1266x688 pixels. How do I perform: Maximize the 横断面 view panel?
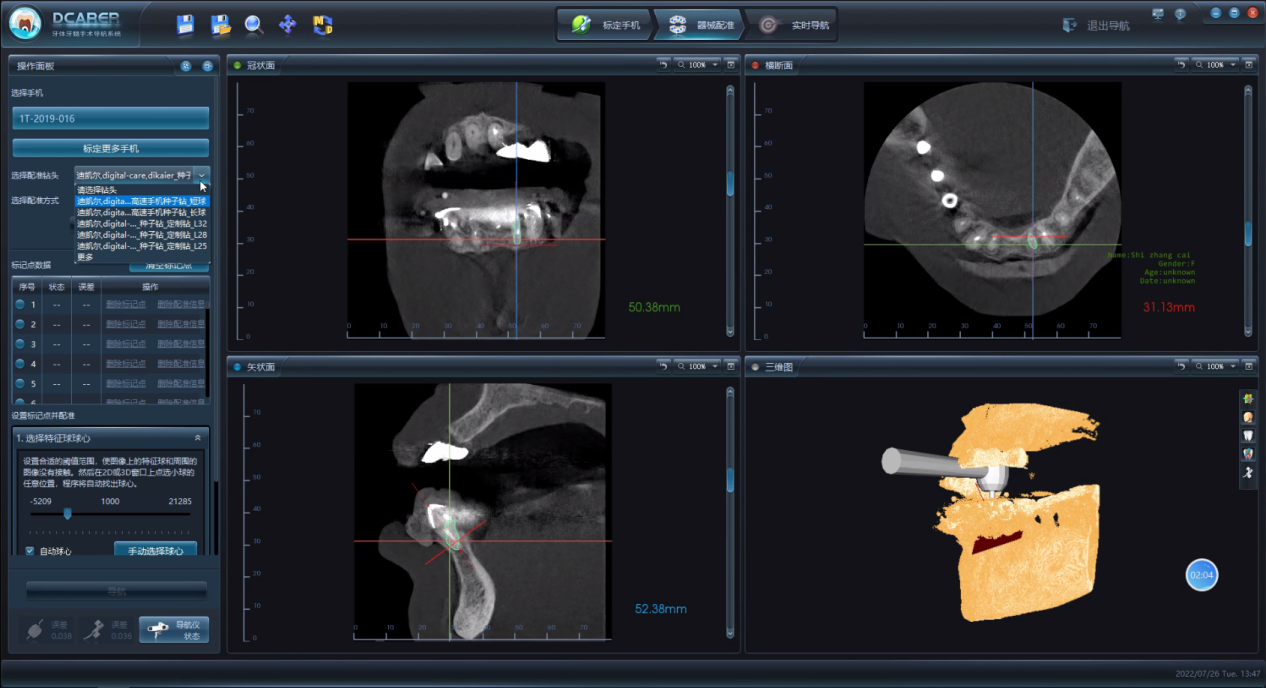1250,65
